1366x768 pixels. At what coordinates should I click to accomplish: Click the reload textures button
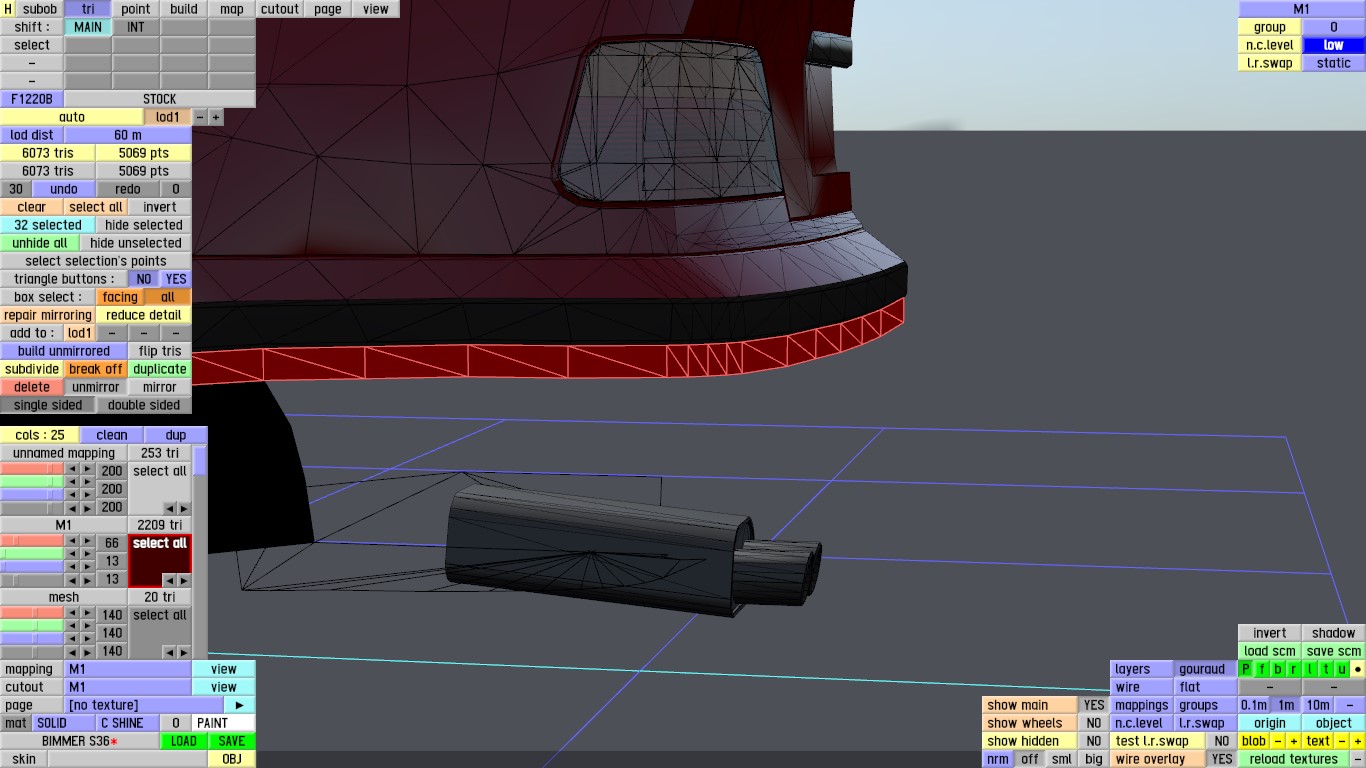(1294, 759)
